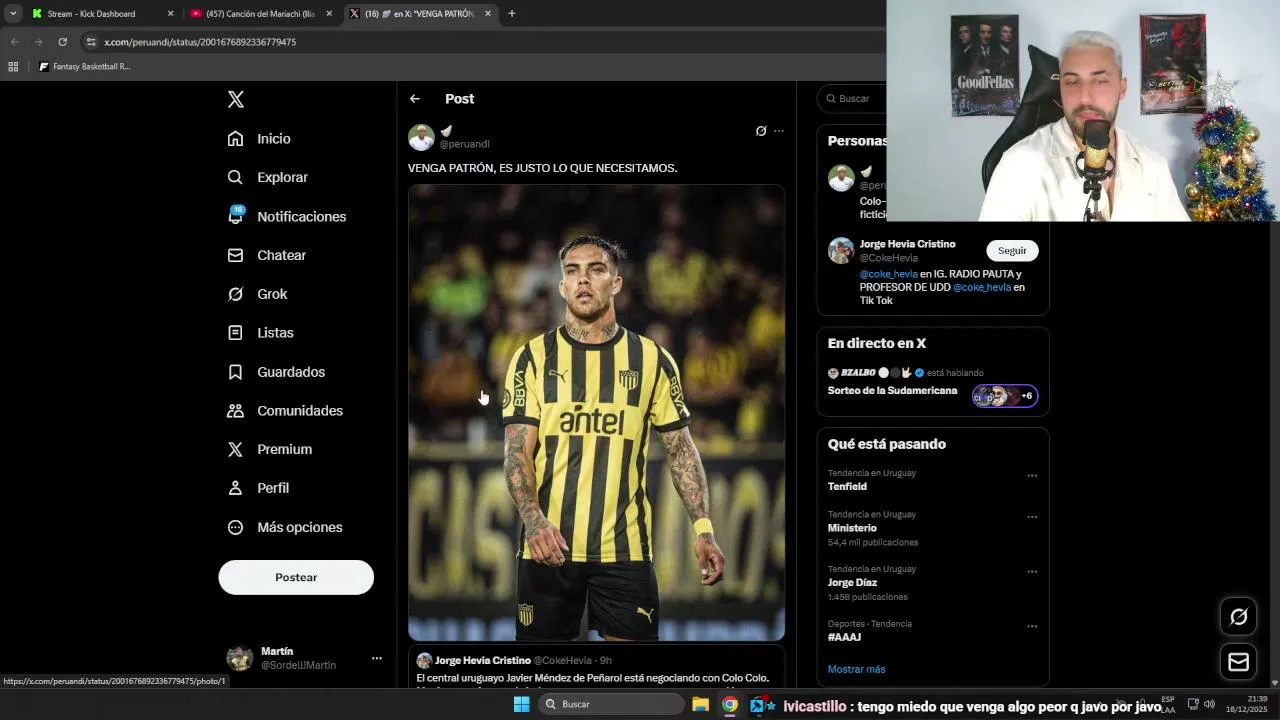Open the Peñarol player photo
Viewport: 1280px width, 720px height.
[596, 412]
